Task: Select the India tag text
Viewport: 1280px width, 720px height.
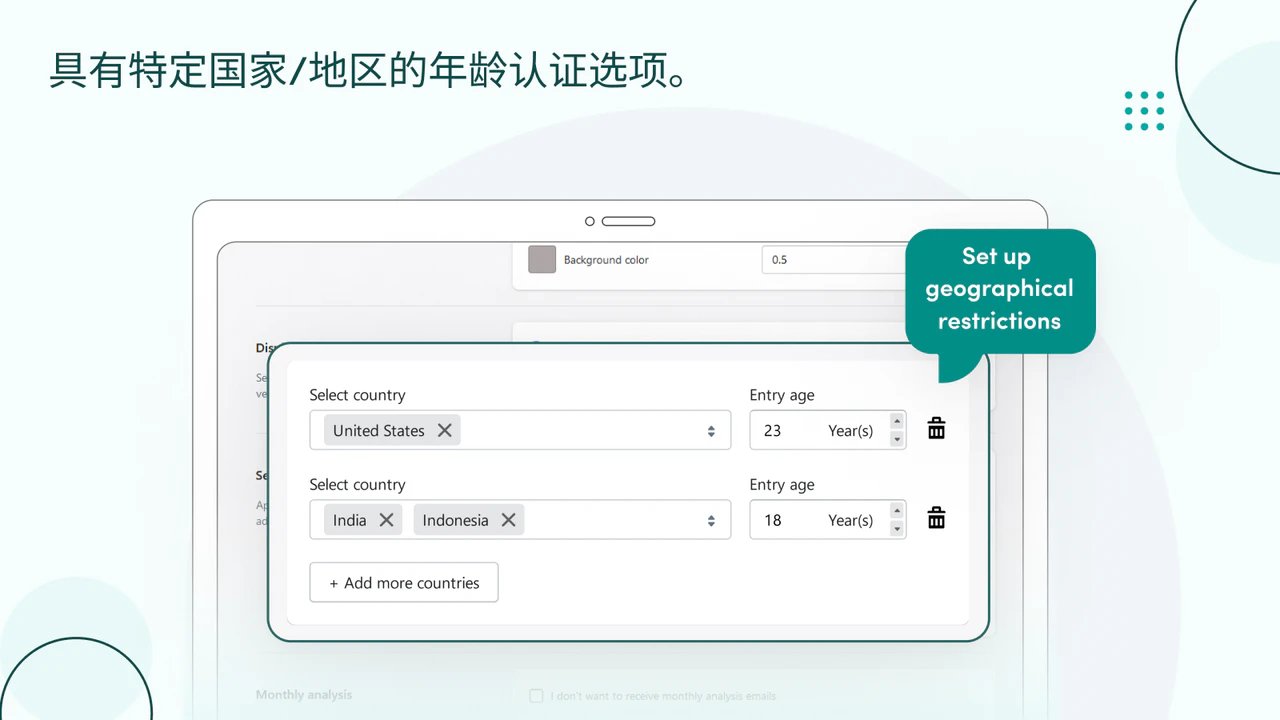Action: click(x=350, y=520)
